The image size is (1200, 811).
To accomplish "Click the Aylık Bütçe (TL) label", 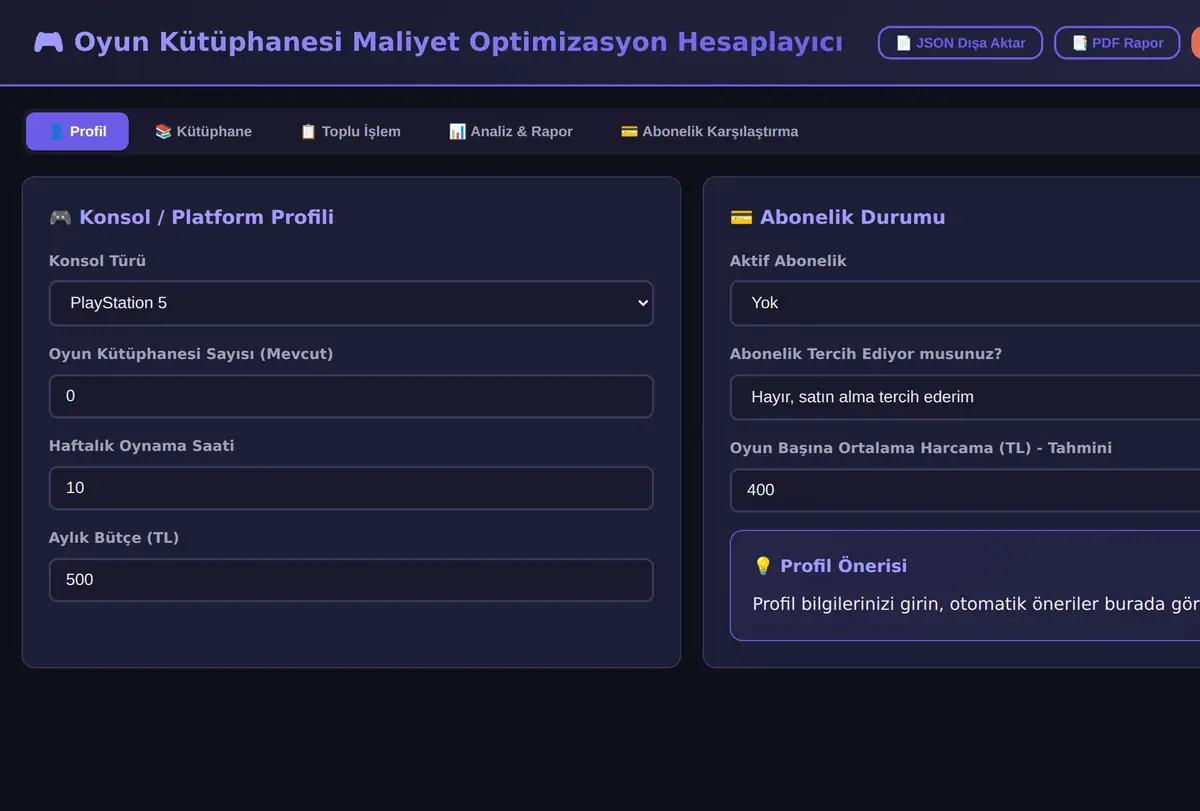I will (x=114, y=538).
